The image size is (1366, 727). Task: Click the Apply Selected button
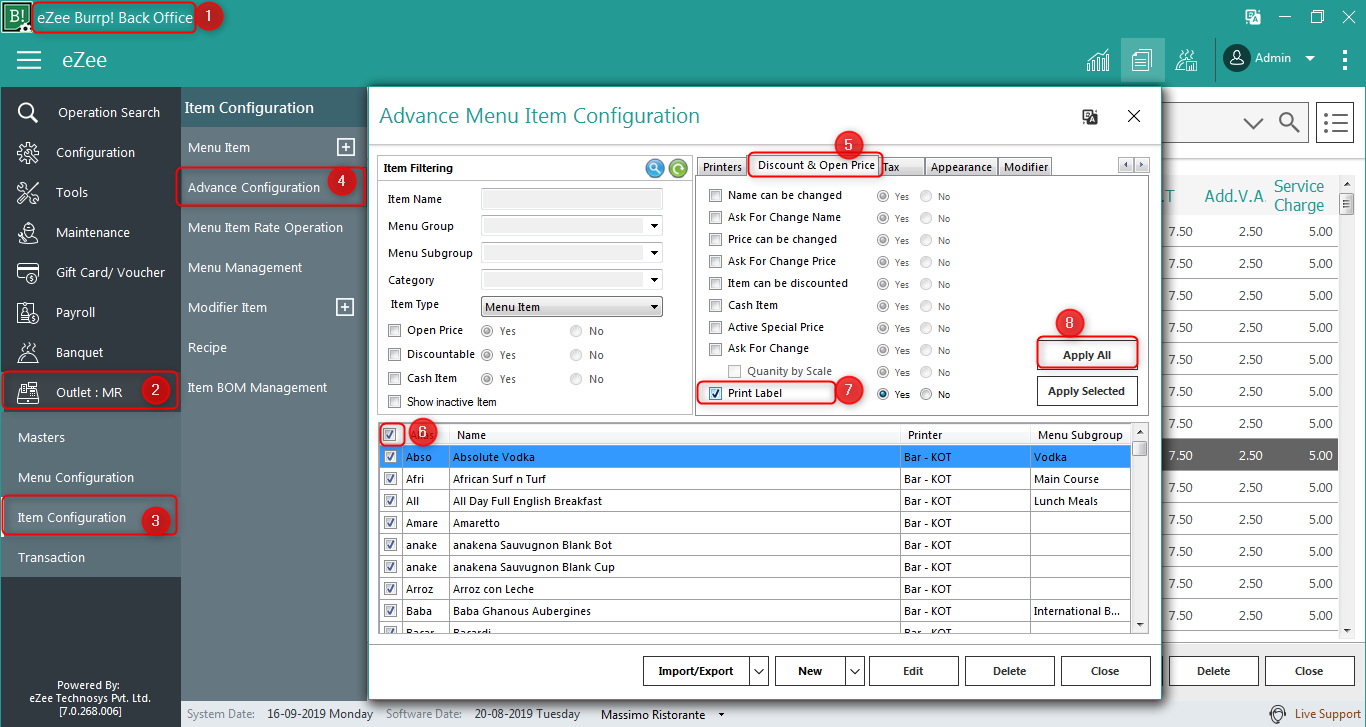point(1087,391)
